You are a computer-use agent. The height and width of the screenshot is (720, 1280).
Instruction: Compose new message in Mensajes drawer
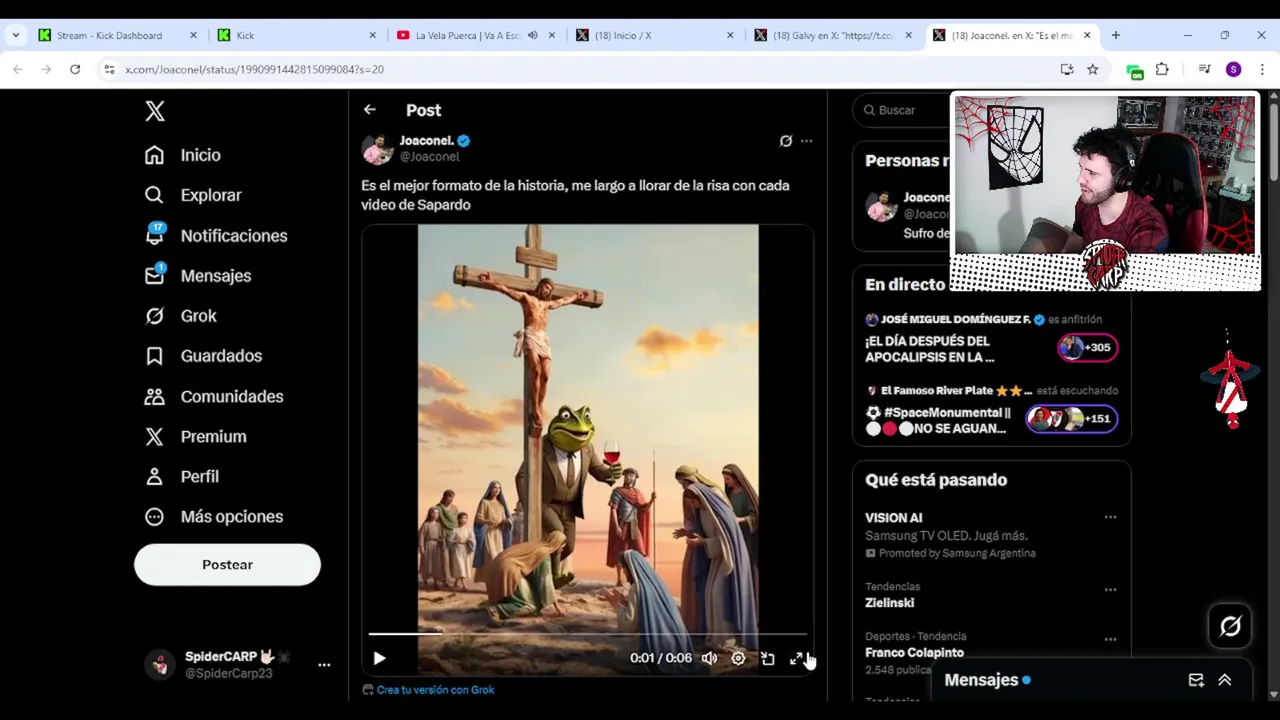[x=1196, y=680]
